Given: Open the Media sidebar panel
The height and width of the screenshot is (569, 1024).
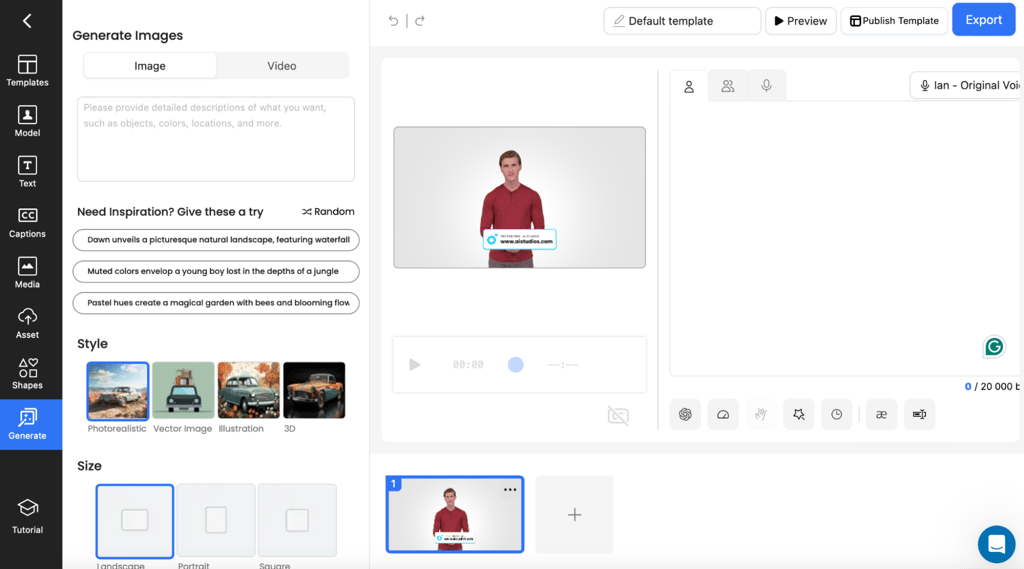Looking at the screenshot, I should tap(27, 272).
